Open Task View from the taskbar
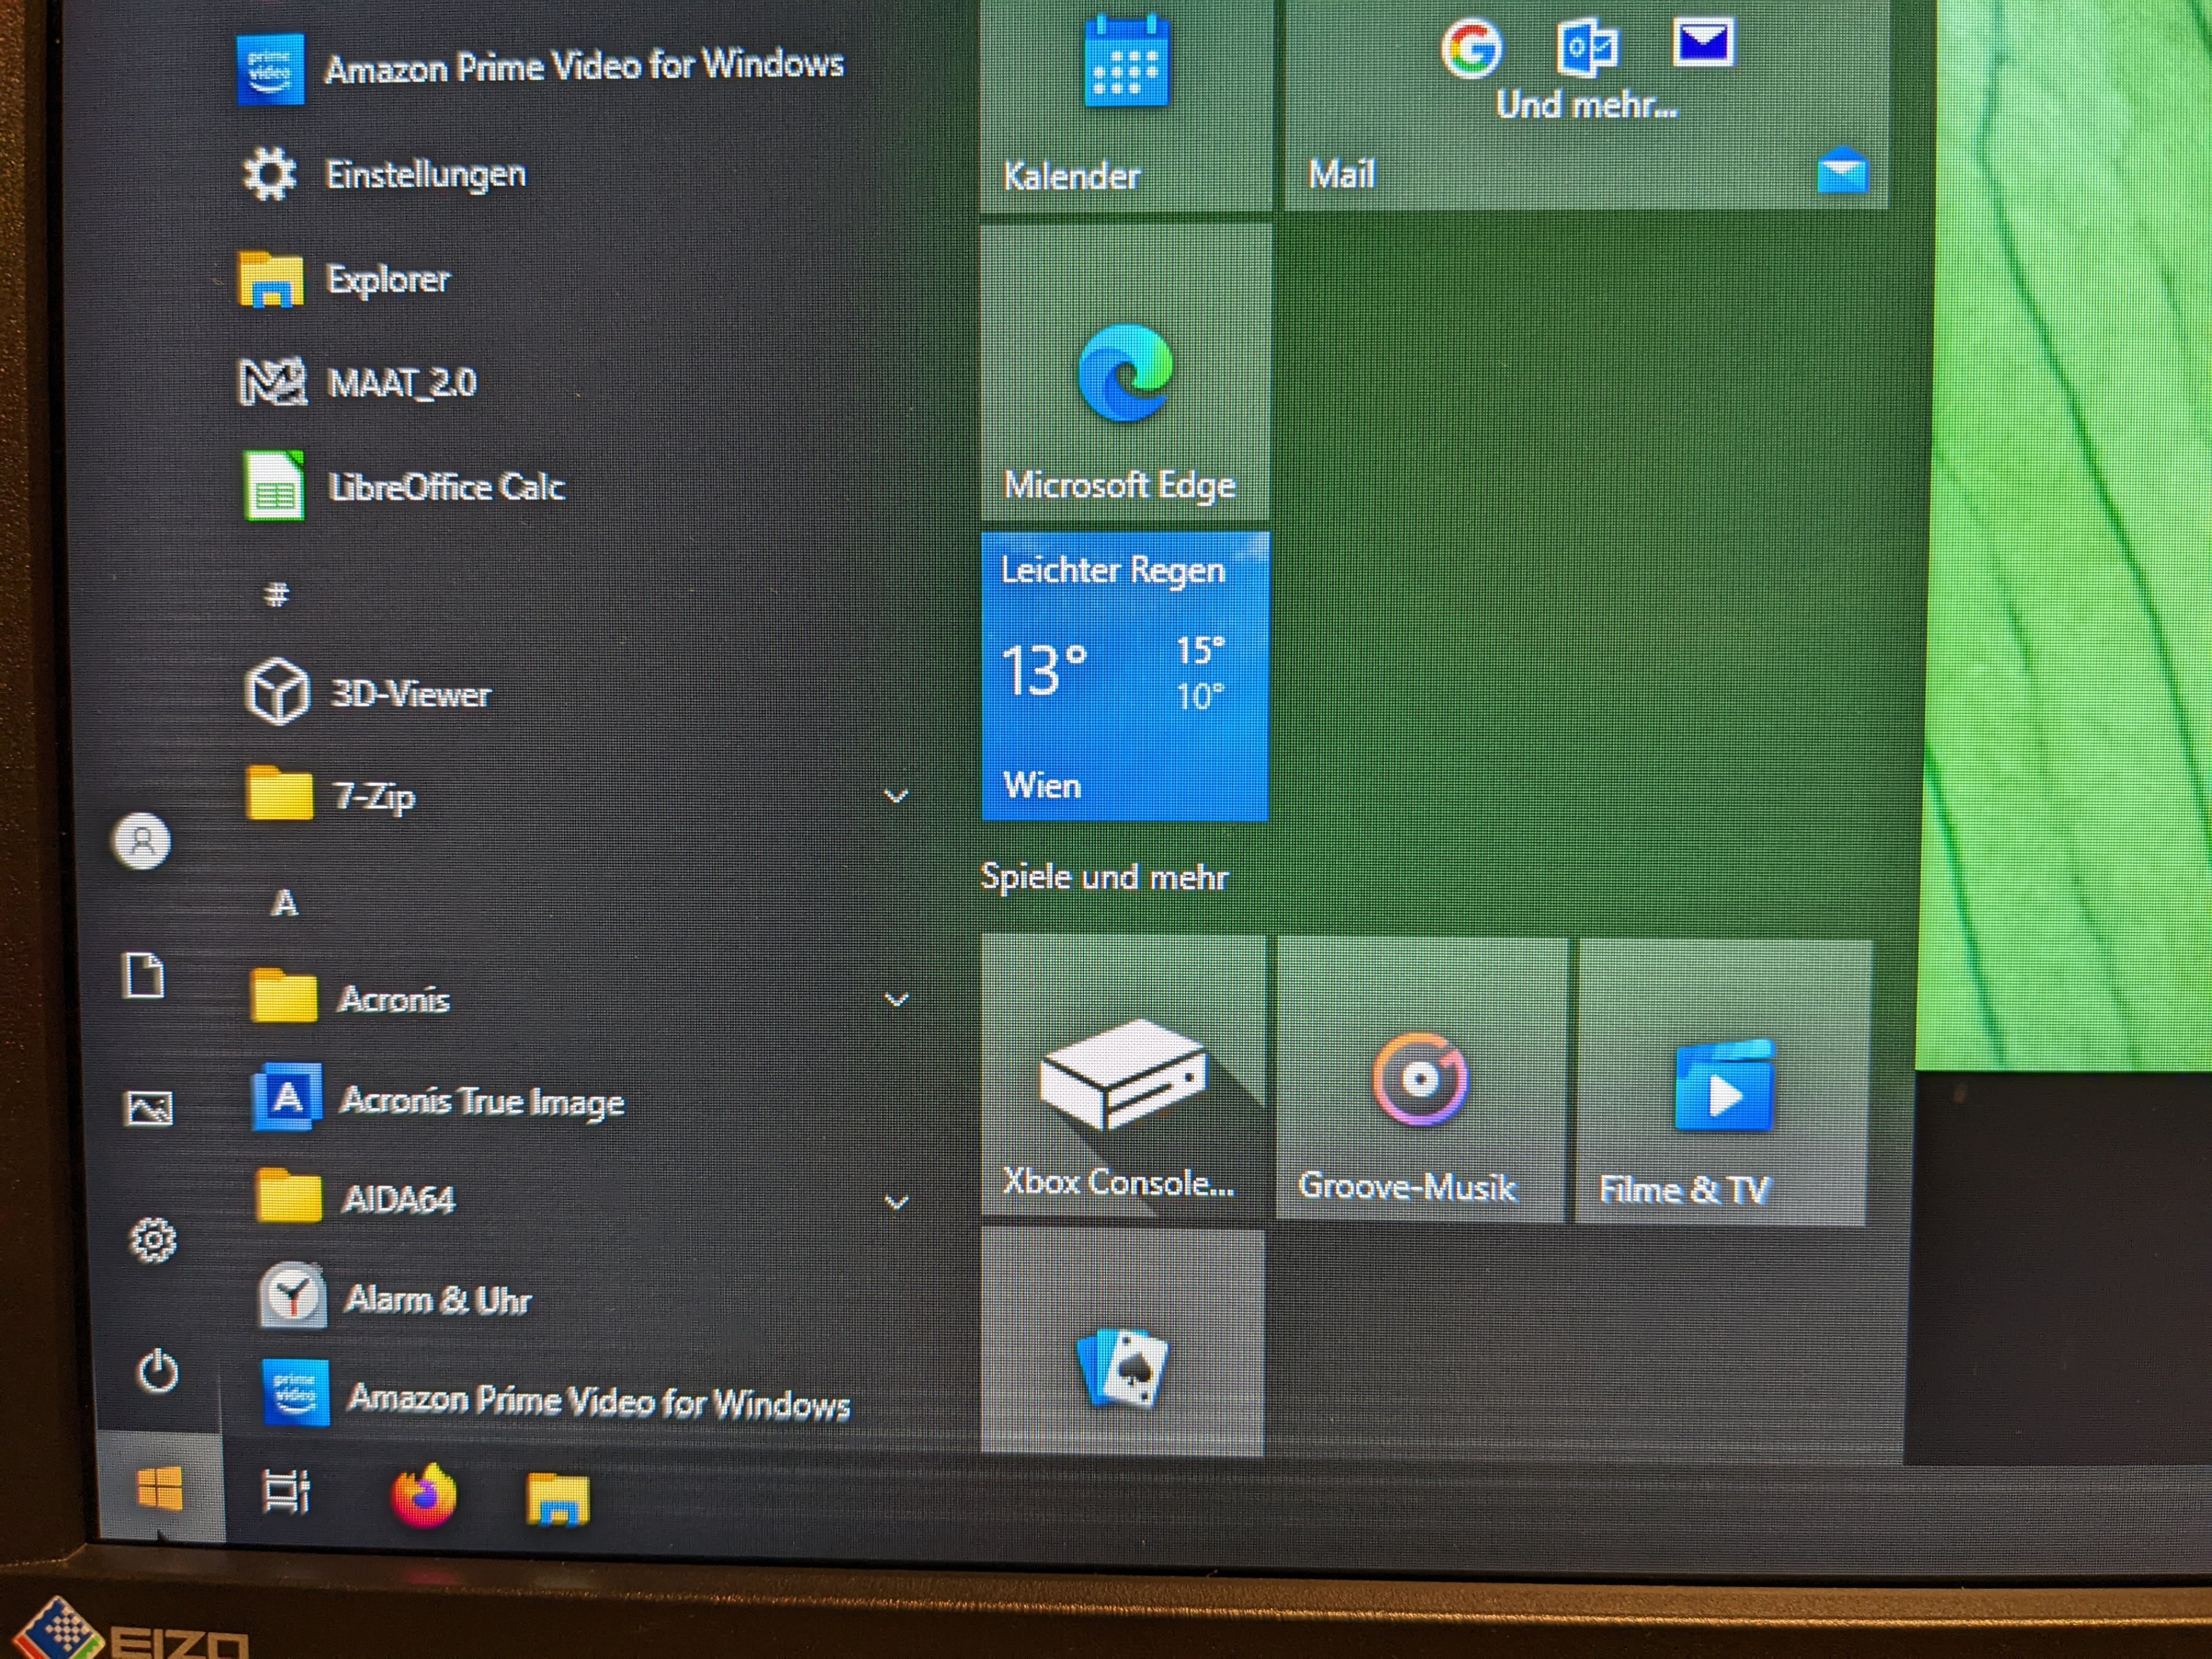This screenshot has height=1659, width=2212. click(286, 1493)
